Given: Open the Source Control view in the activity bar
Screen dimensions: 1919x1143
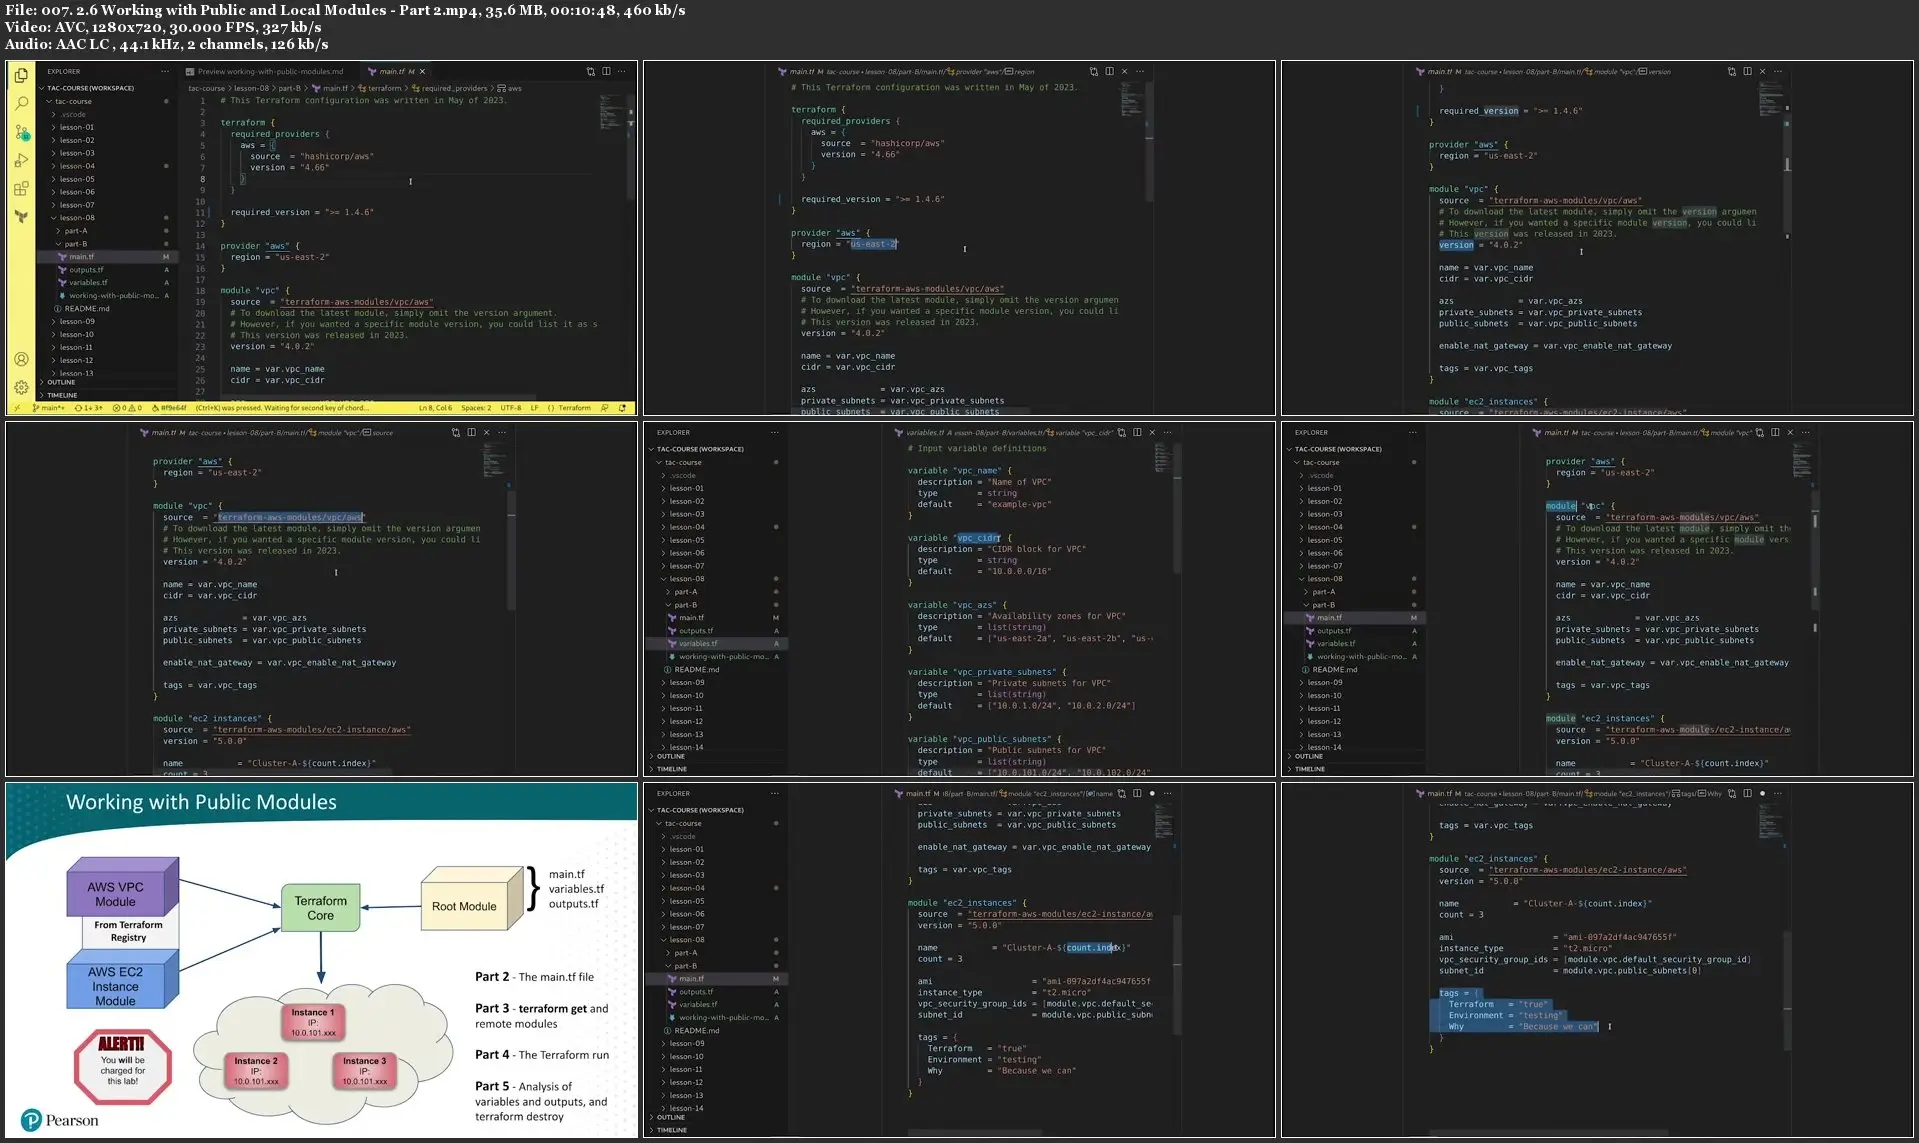Looking at the screenshot, I should point(21,132).
